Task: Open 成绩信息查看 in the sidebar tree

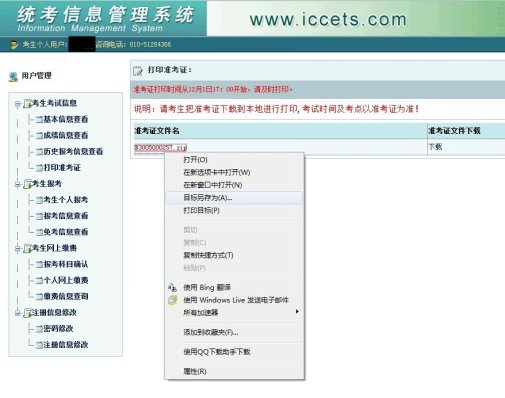Action: [x=66, y=135]
